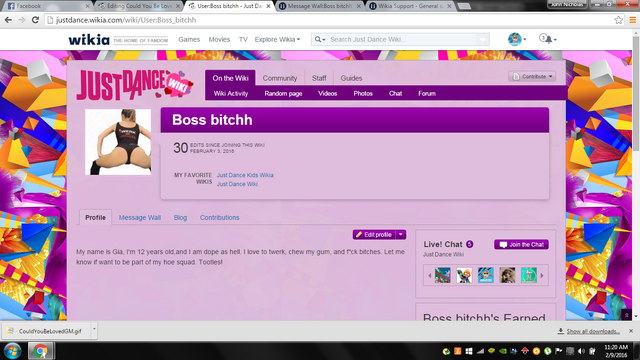
Task: Open the notifications bell menu
Action: point(548,39)
